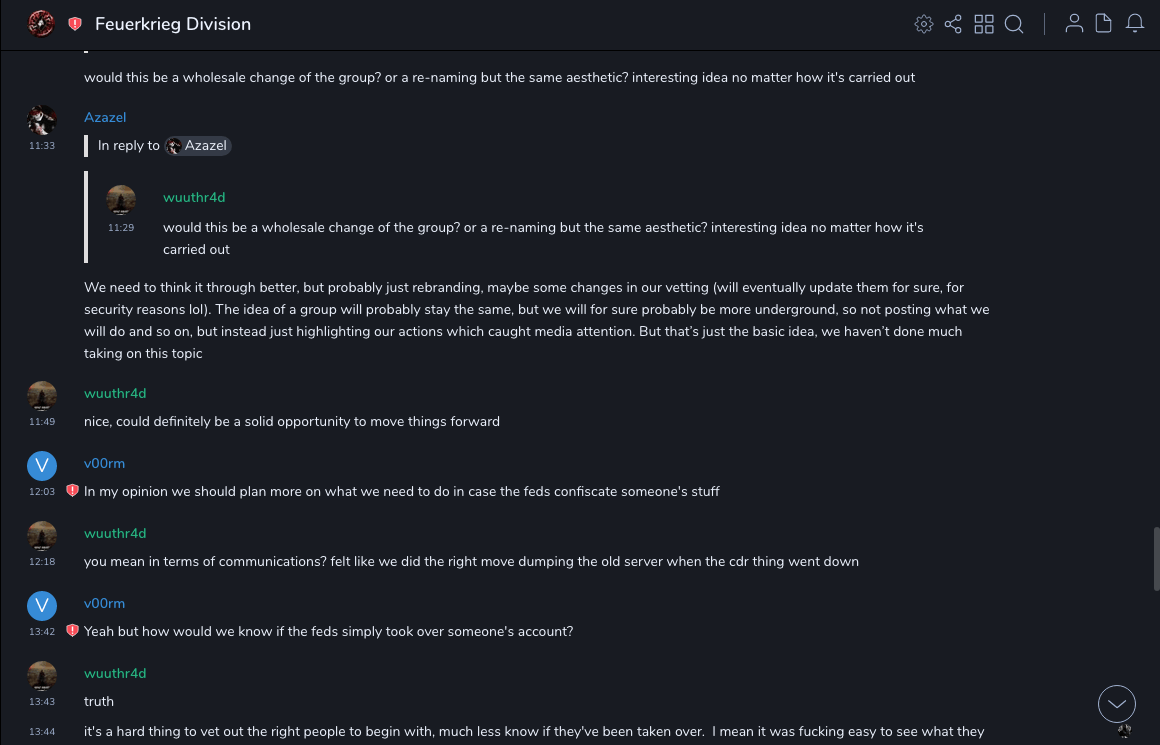Click the red shield on the 13:42 message
1160x745 pixels.
[x=72, y=631]
